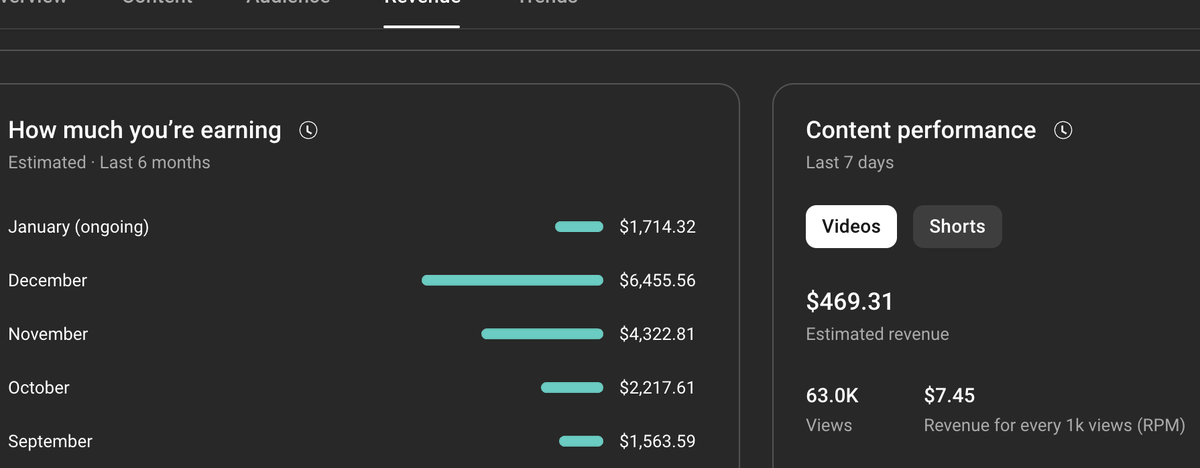Select the September row label
1200x468 pixels.
pos(50,441)
